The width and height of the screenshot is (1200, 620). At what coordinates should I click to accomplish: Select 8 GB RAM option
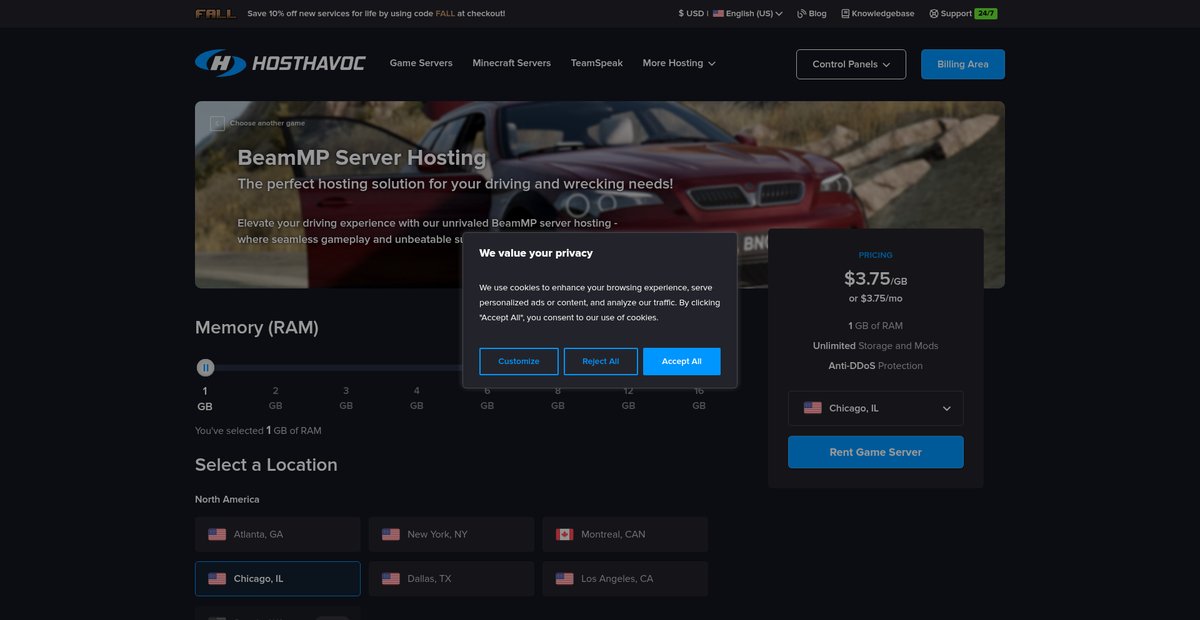(x=558, y=398)
